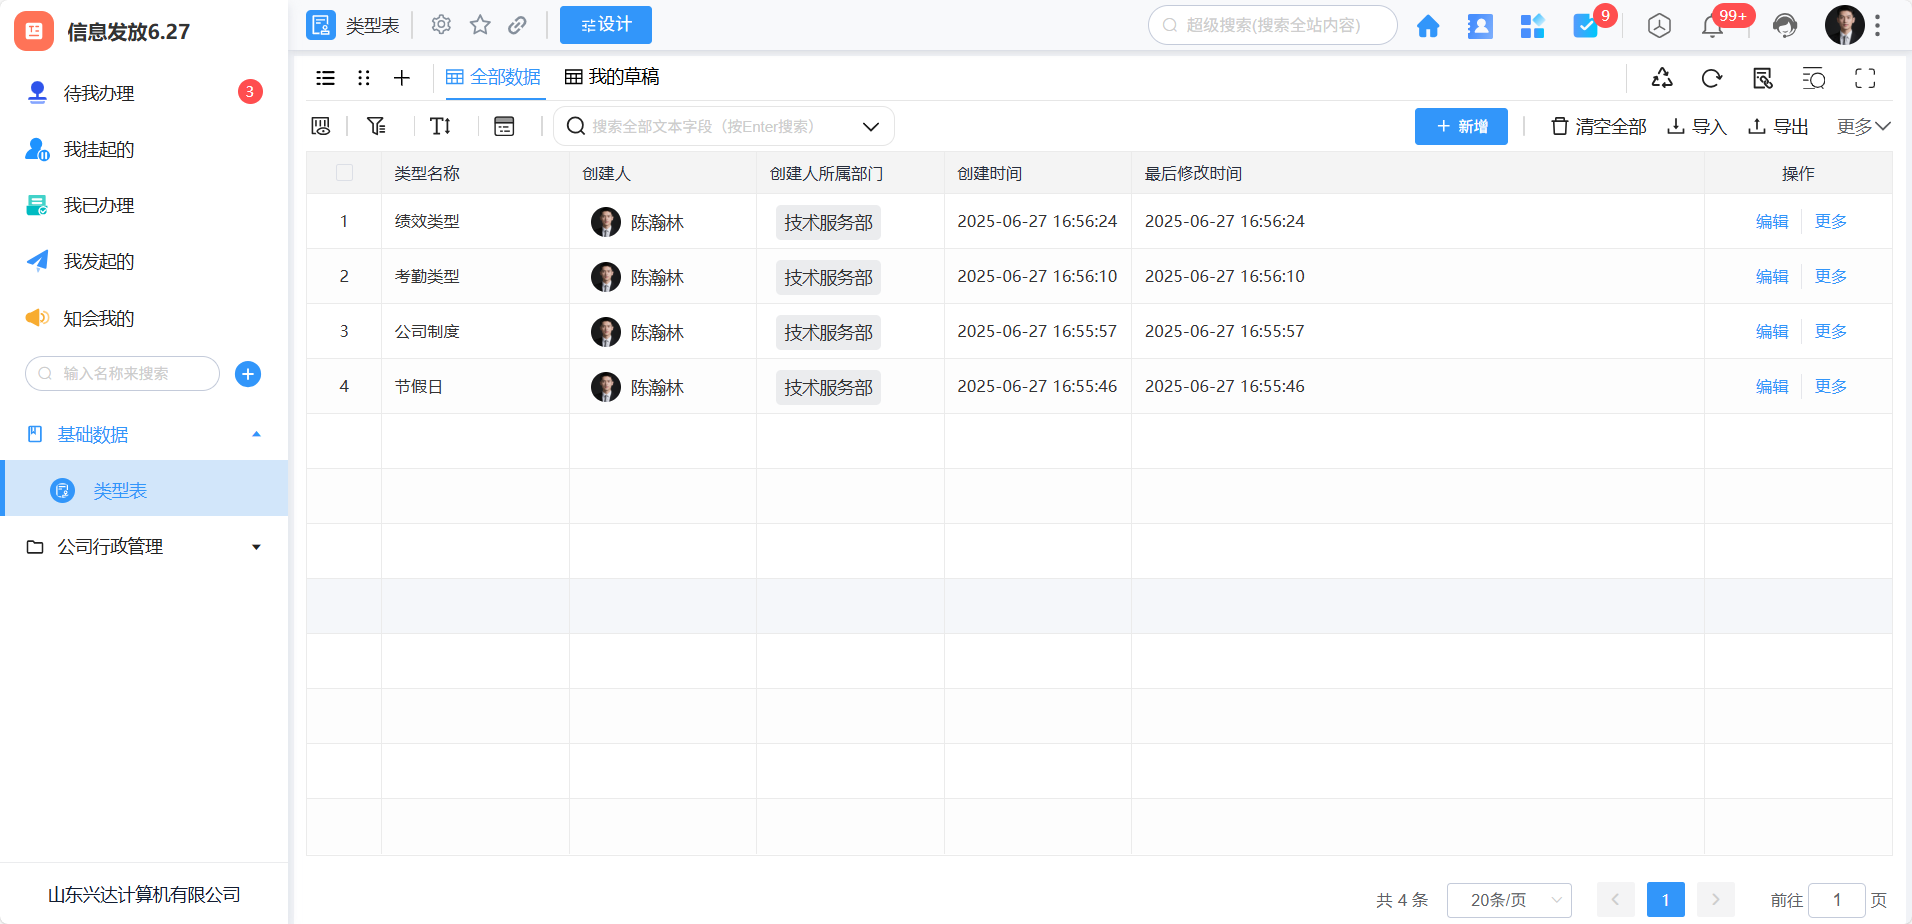
Task: Click the blue 新增 button
Action: (1461, 126)
